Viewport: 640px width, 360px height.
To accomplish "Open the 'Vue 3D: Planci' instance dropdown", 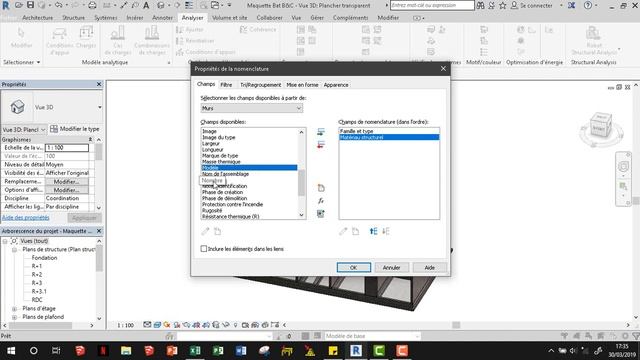I will click(24, 129).
